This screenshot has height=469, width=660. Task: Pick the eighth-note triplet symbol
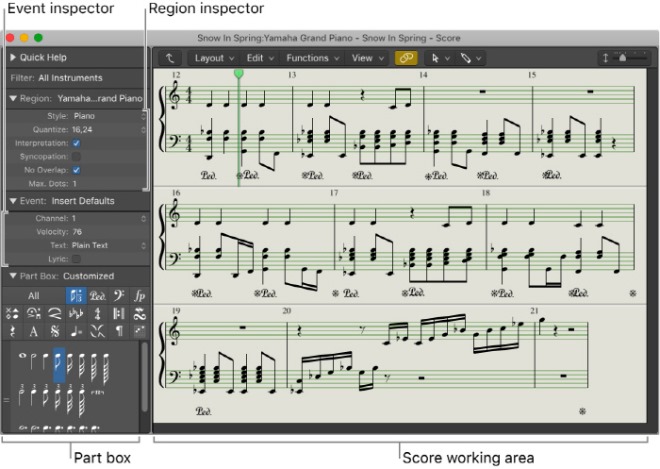(45, 396)
